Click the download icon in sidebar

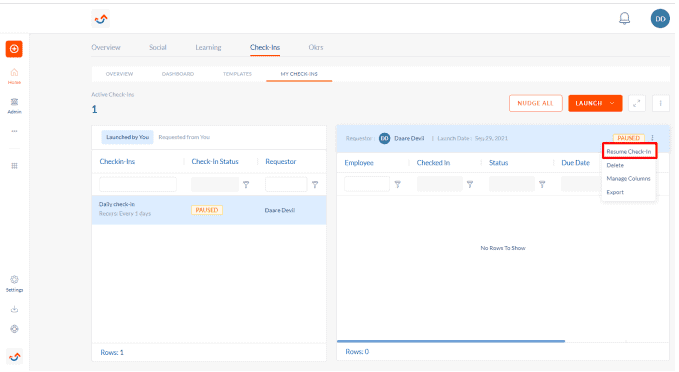pyautogui.click(x=14, y=309)
